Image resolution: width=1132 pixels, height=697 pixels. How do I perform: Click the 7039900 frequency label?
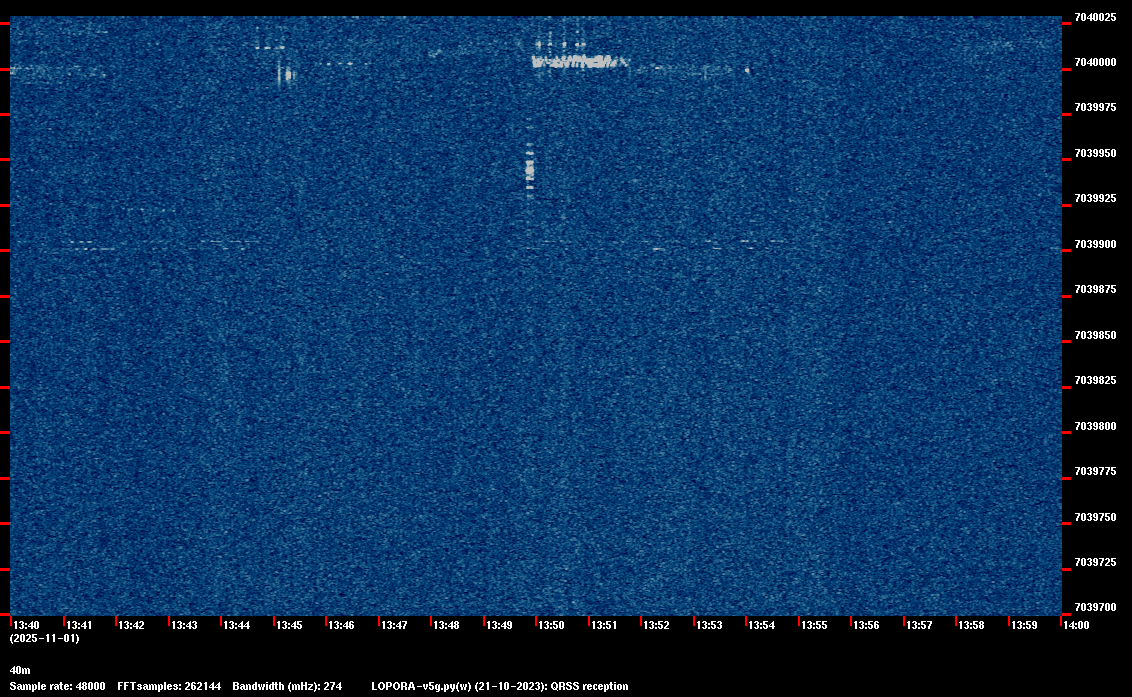pyautogui.click(x=1095, y=244)
